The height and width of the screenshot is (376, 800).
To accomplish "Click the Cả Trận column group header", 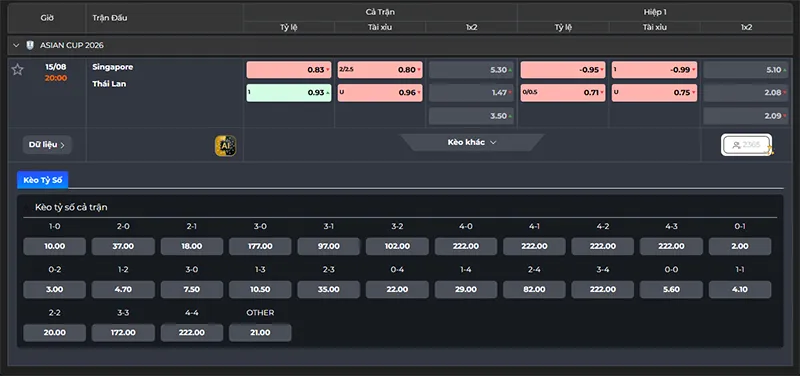I will point(380,12).
